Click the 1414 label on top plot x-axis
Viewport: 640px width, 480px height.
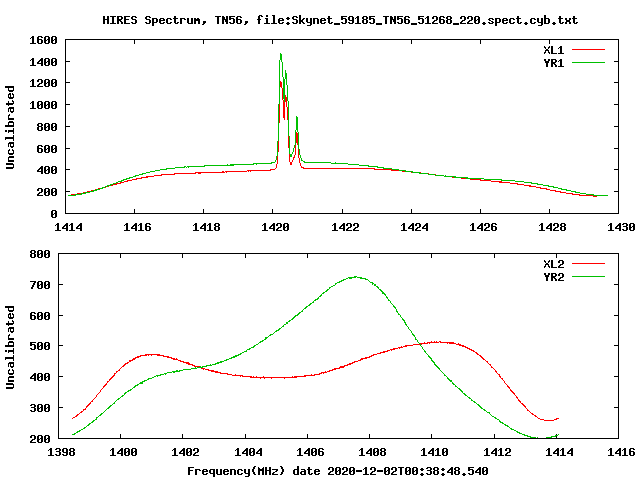coord(68,227)
